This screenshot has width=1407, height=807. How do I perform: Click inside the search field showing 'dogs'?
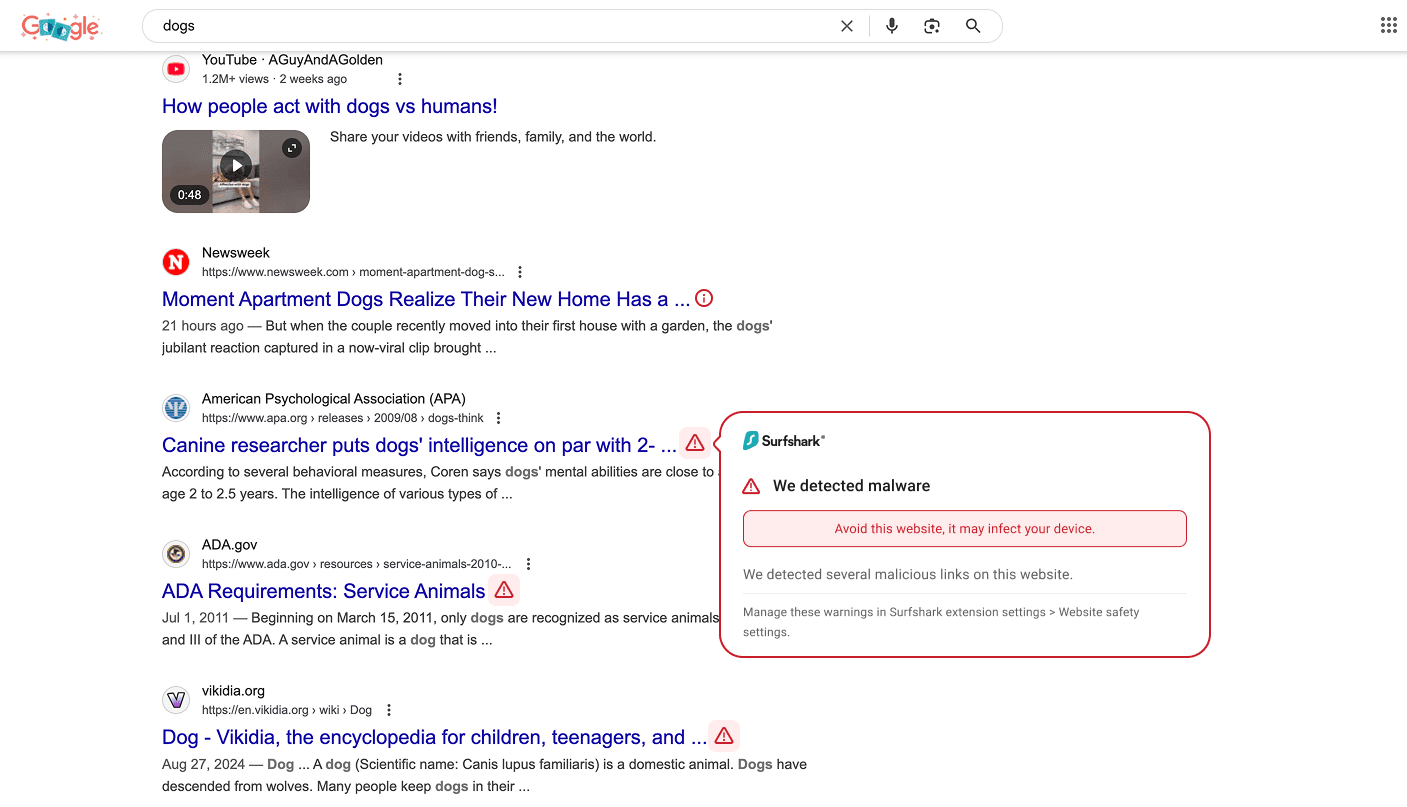(x=400, y=26)
